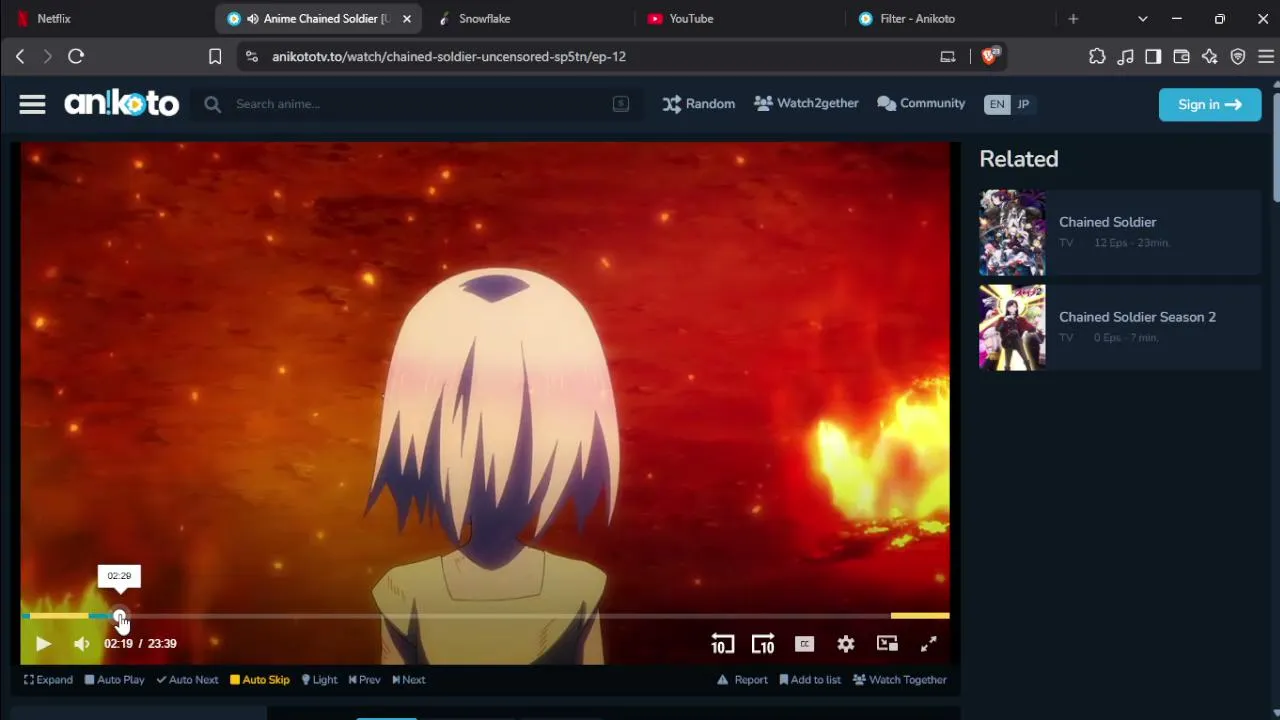This screenshot has height=720, width=1280.
Task: Skip forward 10 seconds
Action: pyautogui.click(x=763, y=644)
